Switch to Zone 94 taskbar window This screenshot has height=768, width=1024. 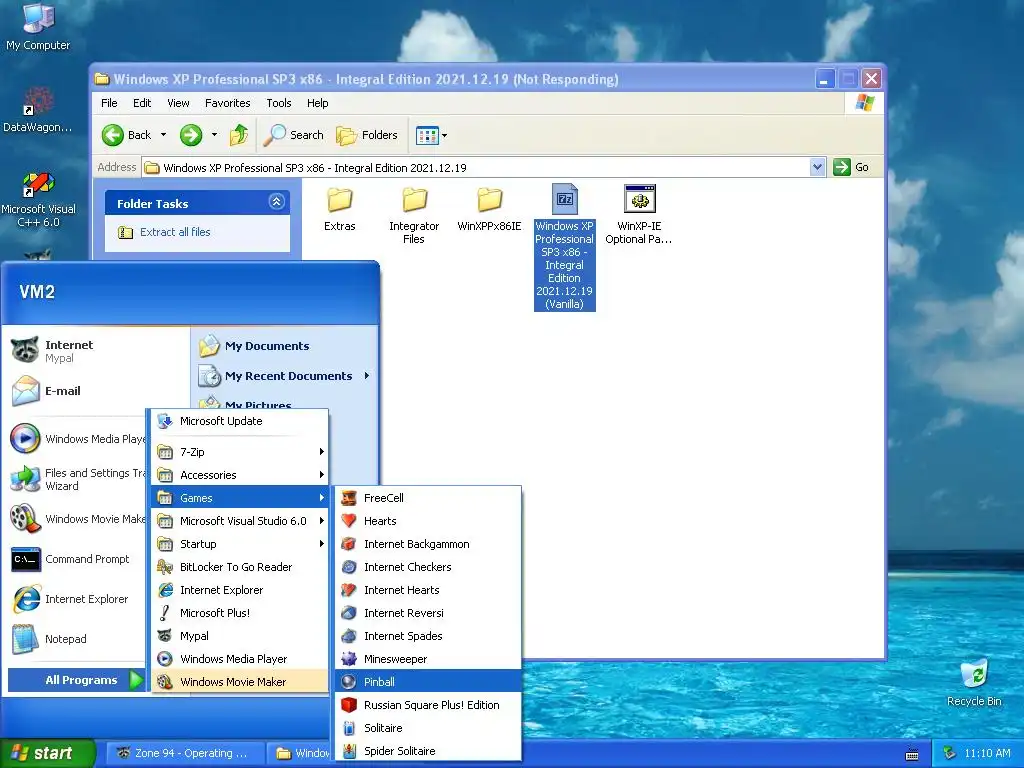point(185,753)
